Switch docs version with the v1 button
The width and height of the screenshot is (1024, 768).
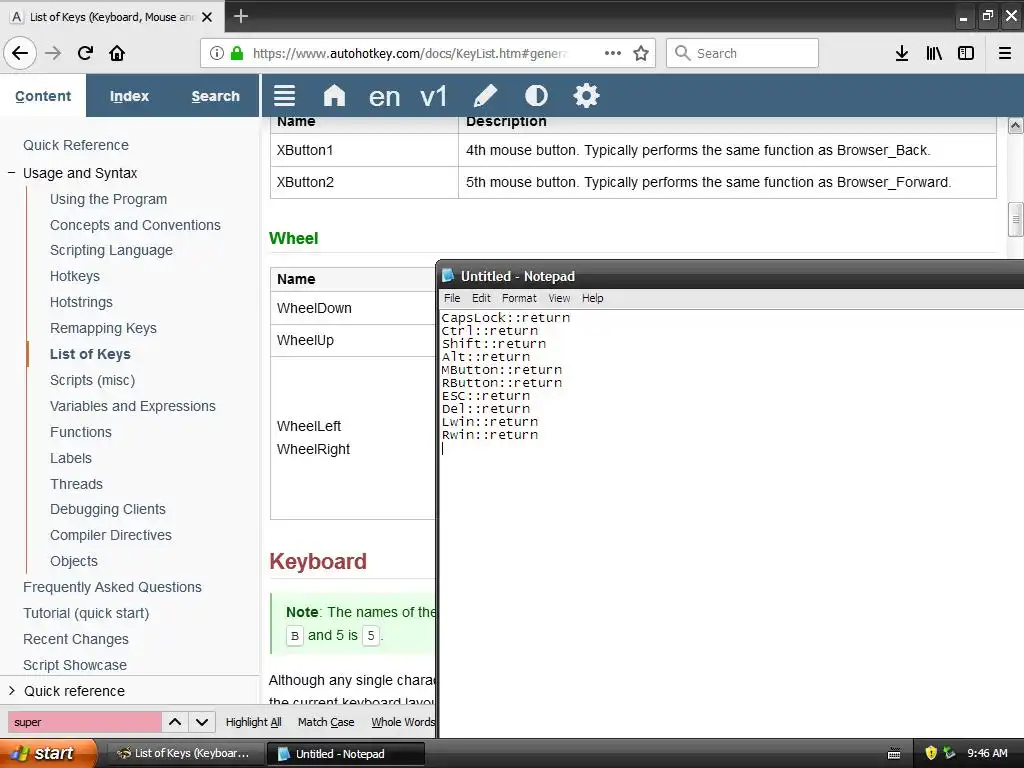pos(434,97)
